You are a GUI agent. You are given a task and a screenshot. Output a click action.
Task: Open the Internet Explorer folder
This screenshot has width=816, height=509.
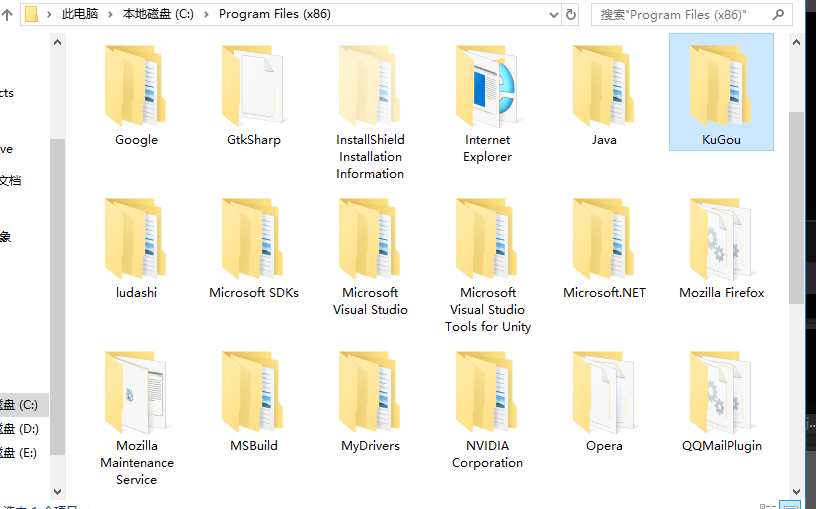(x=487, y=104)
